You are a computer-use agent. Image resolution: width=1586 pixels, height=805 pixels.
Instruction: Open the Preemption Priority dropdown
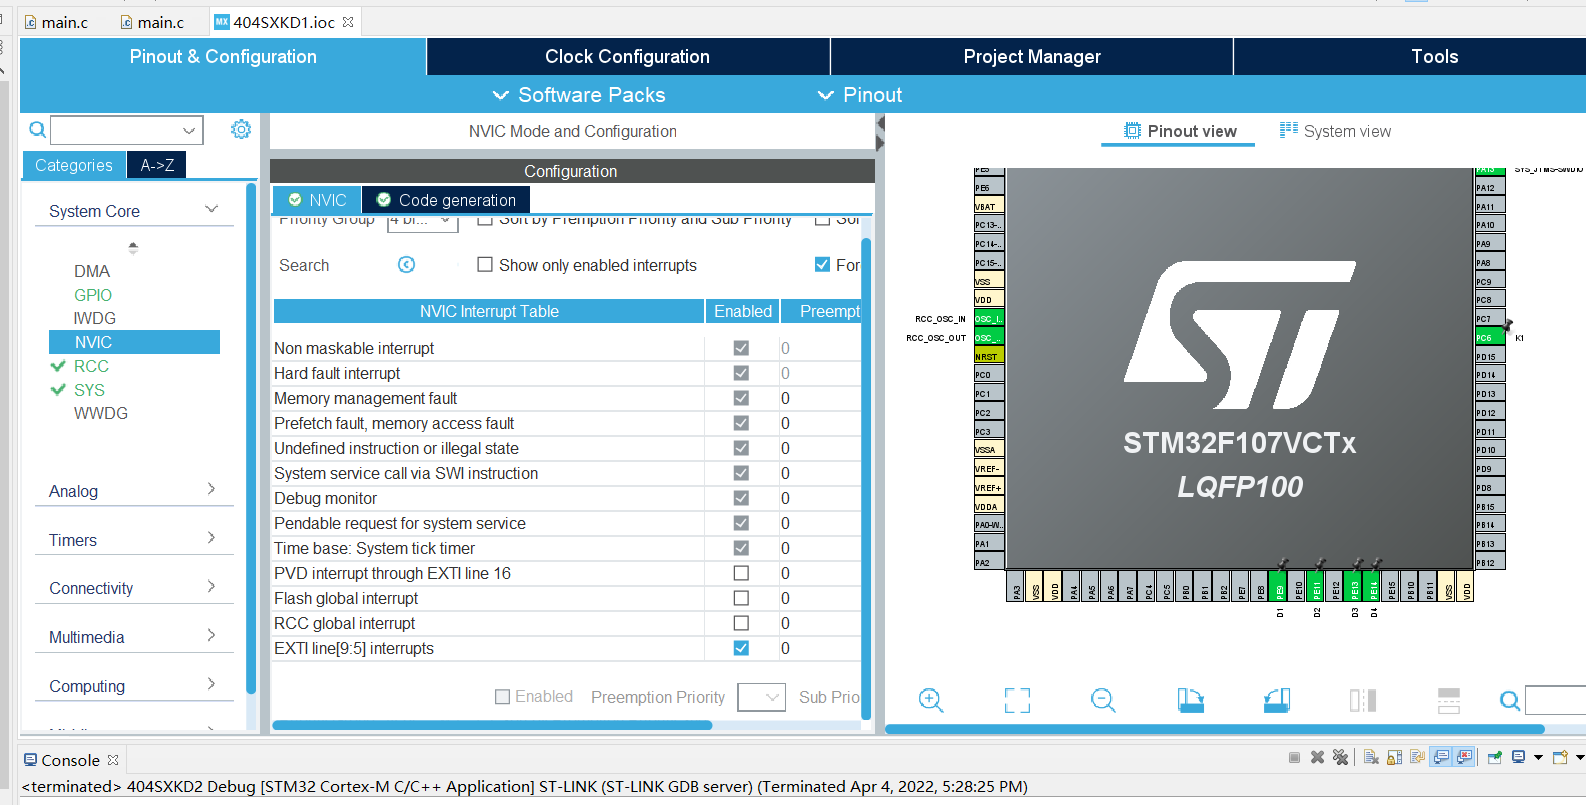click(x=761, y=697)
